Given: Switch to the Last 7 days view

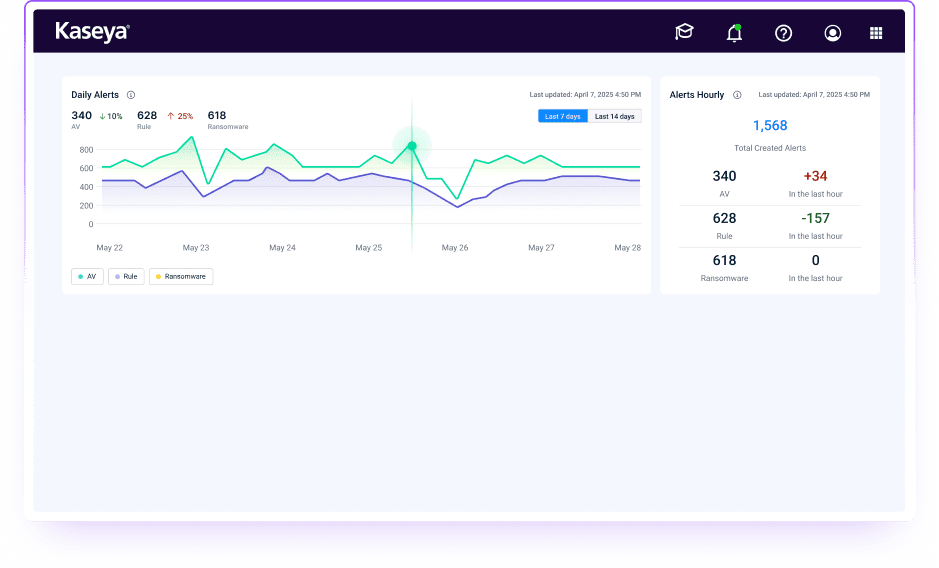Looking at the screenshot, I should [x=562, y=117].
